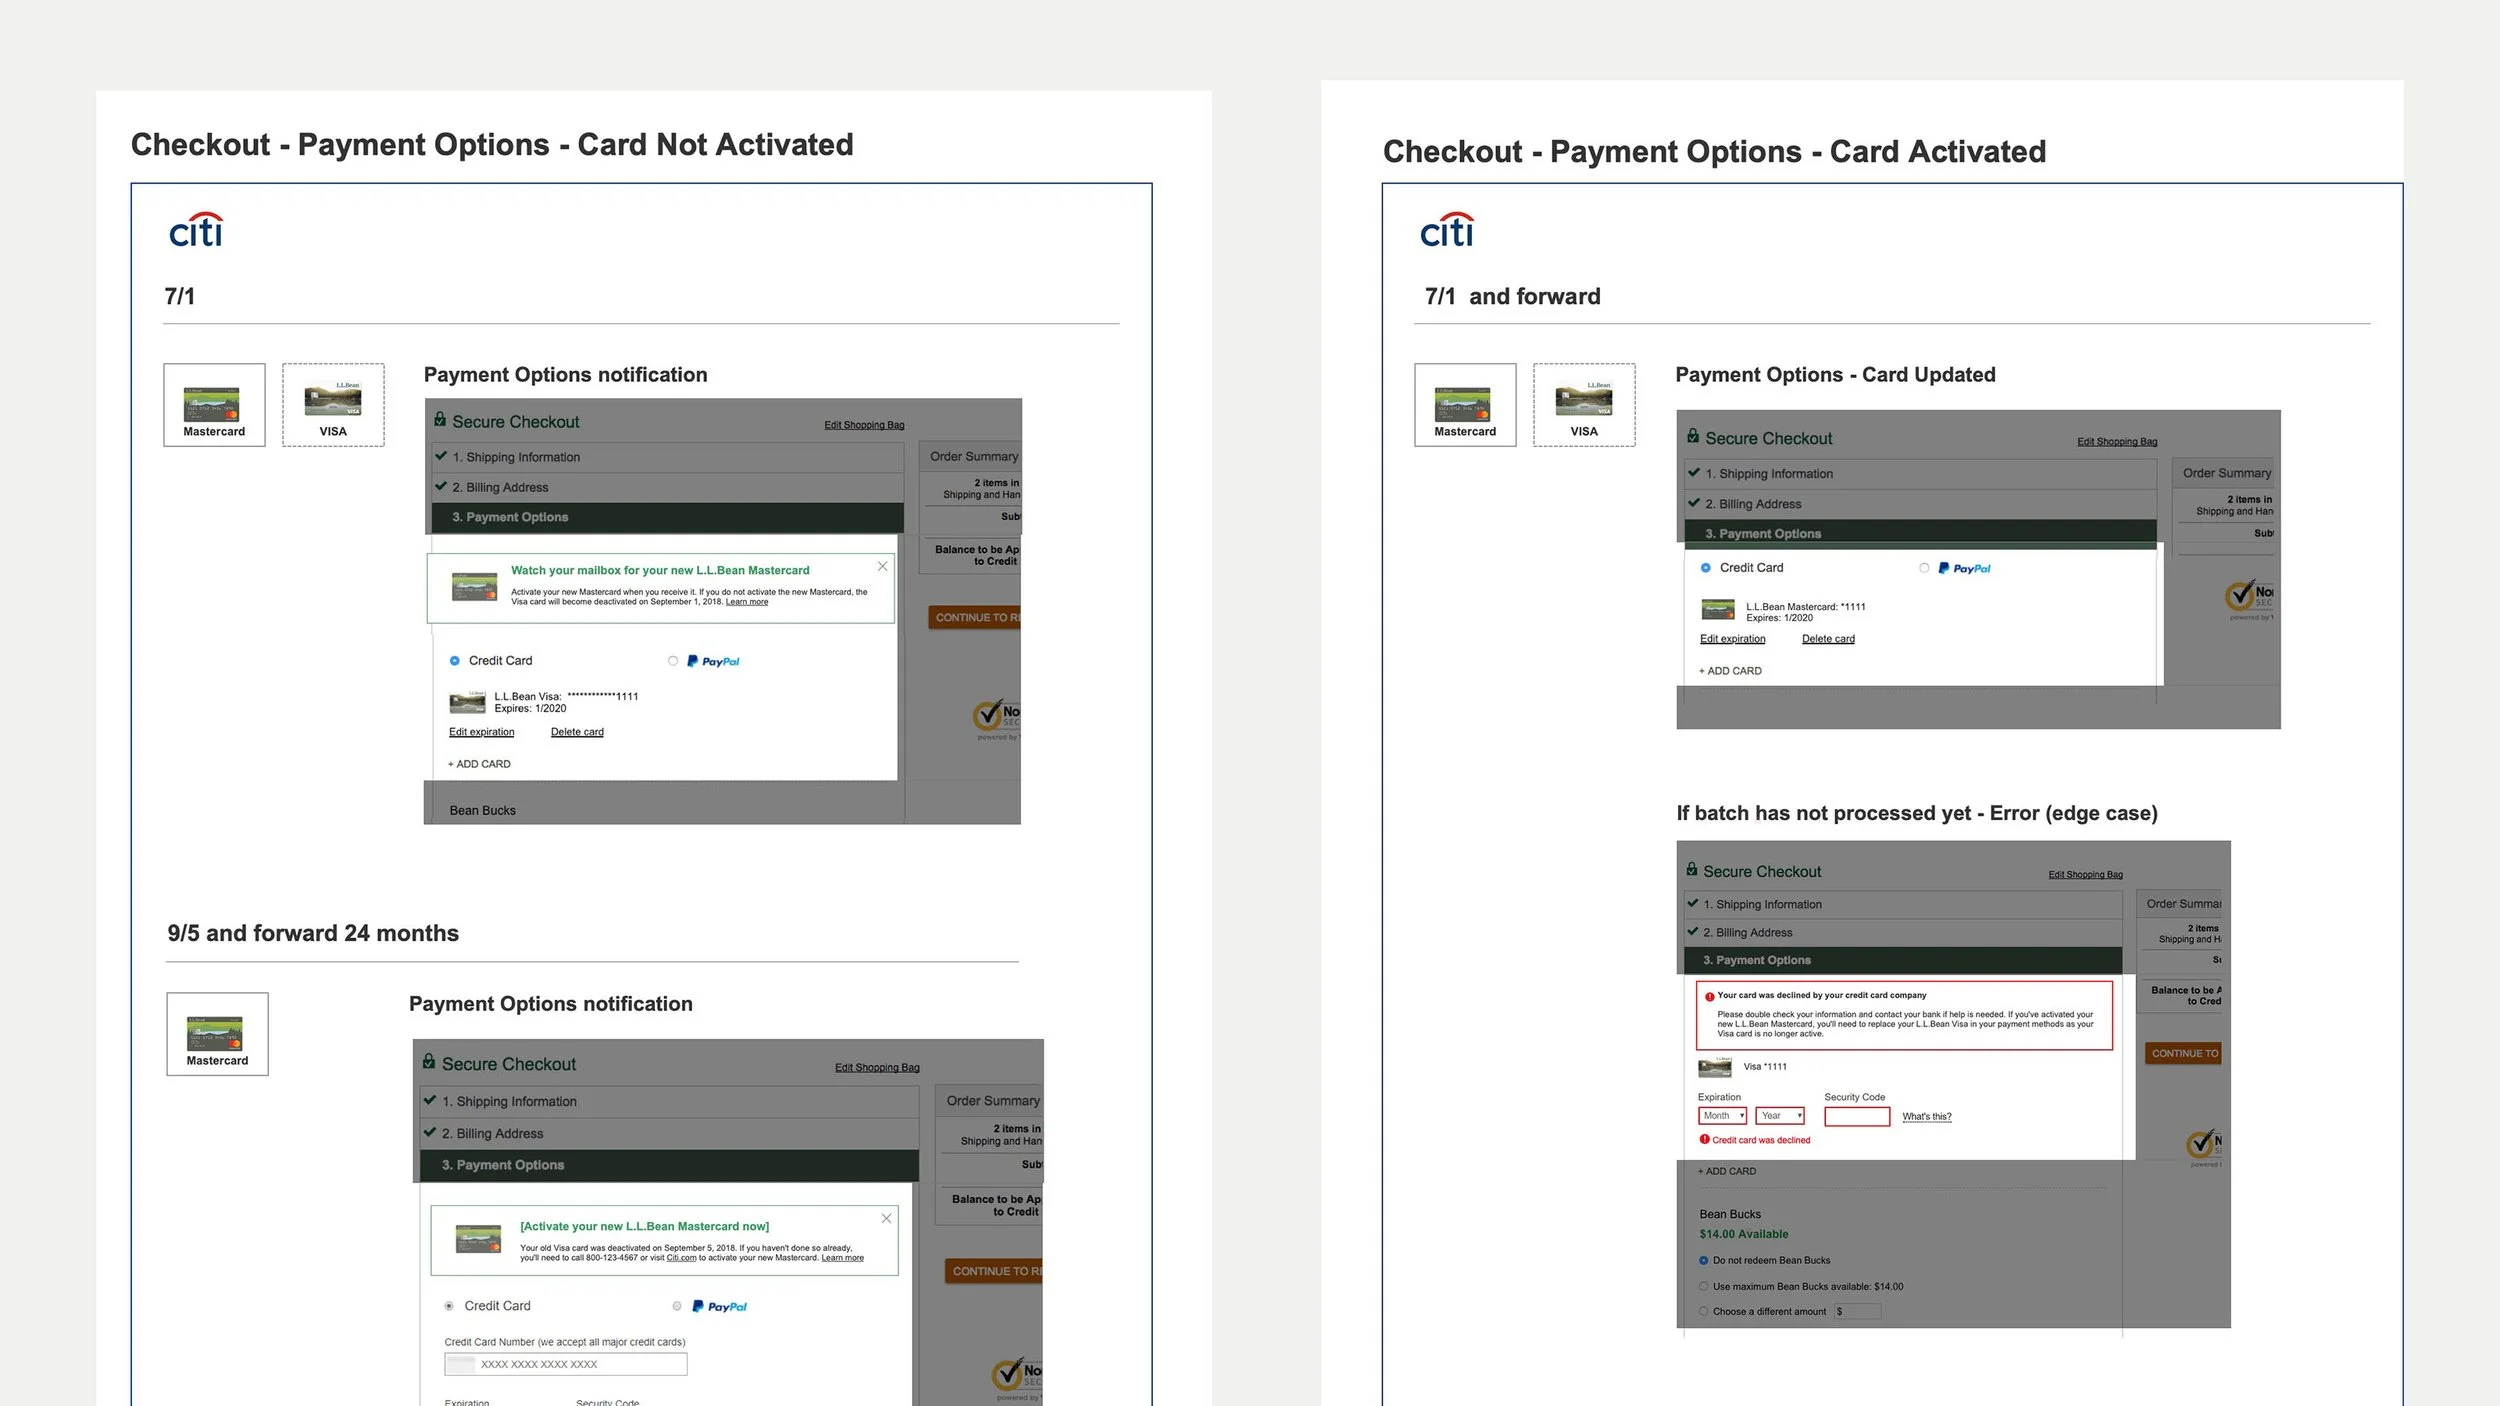Click 'Edit Shopping Bag' in Card Updated mockup
Viewport: 2500px width, 1406px height.
click(x=2117, y=442)
